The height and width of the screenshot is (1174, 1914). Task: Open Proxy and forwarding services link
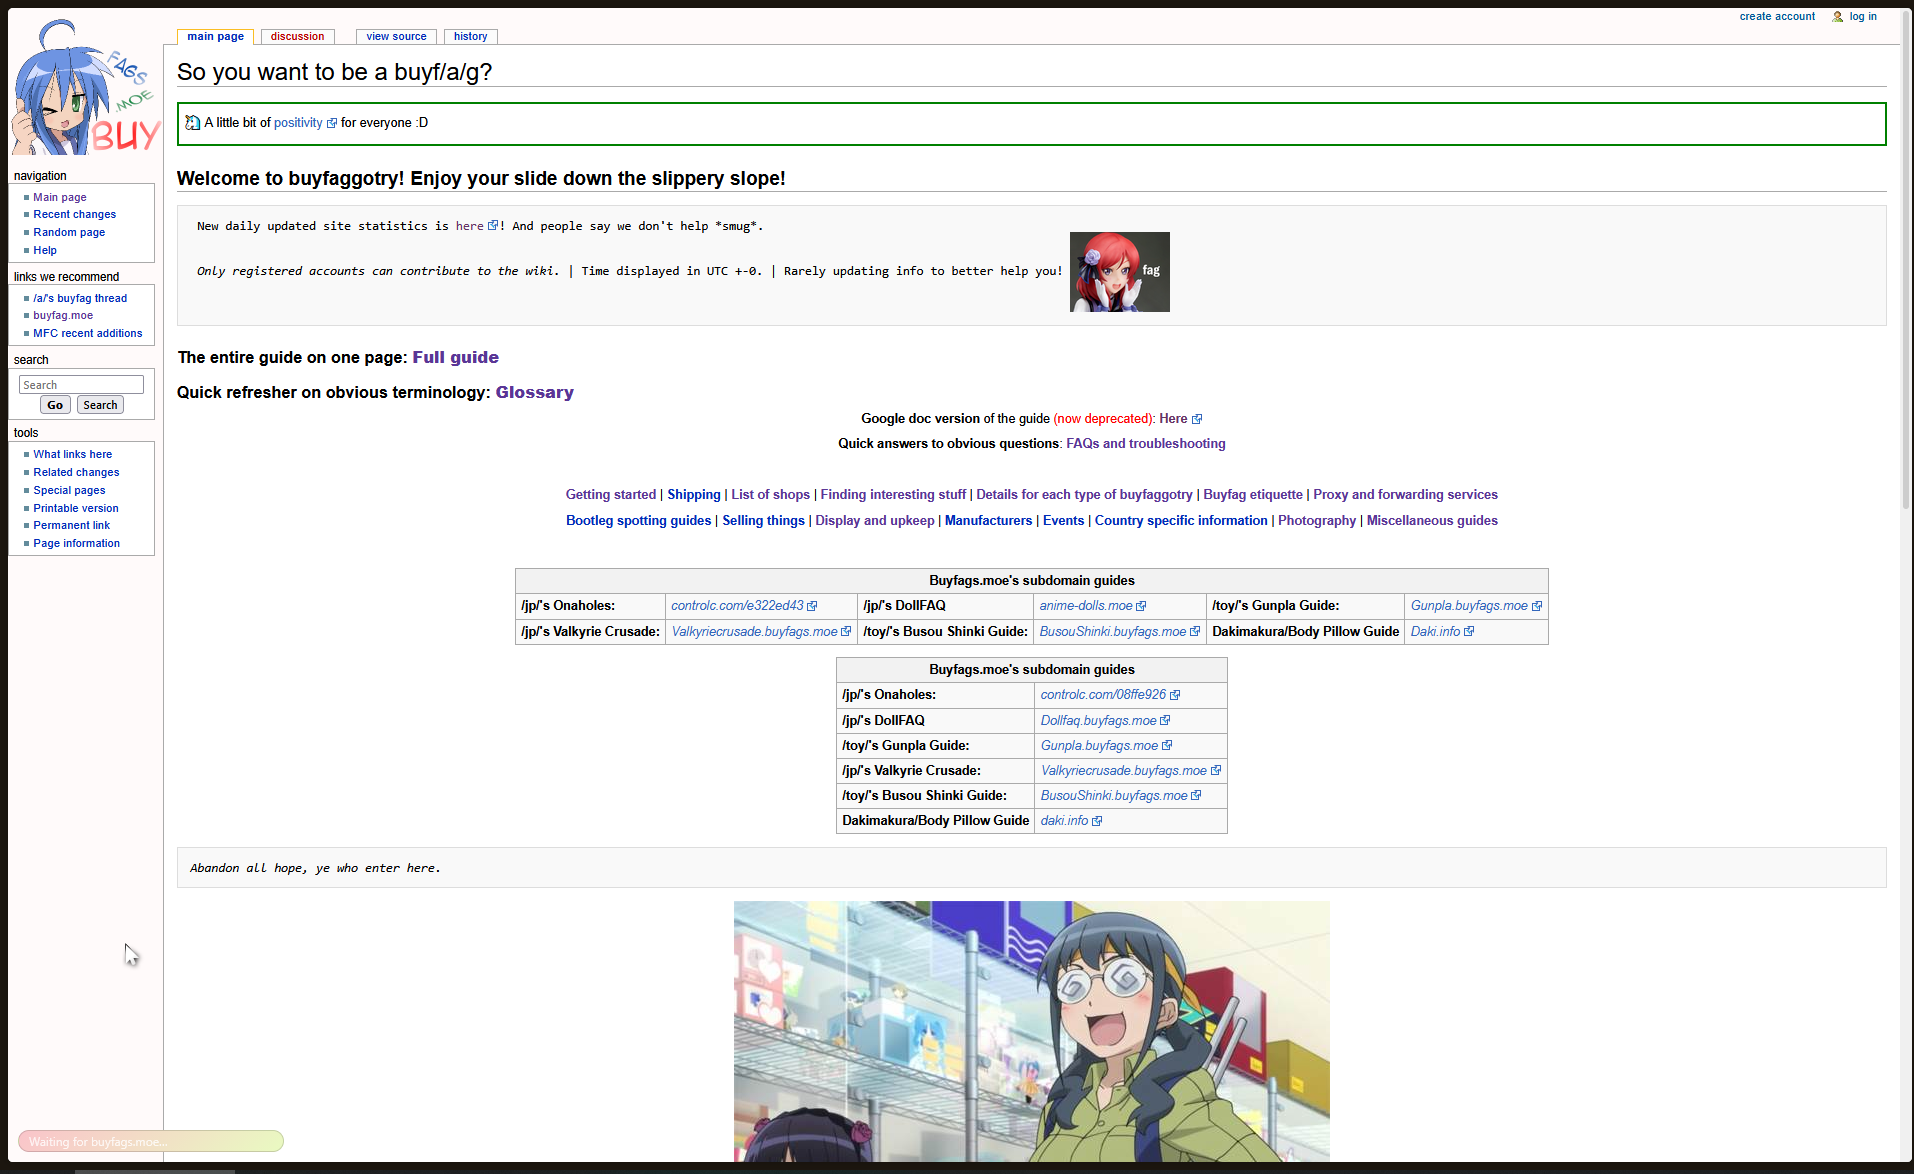[x=1405, y=495]
